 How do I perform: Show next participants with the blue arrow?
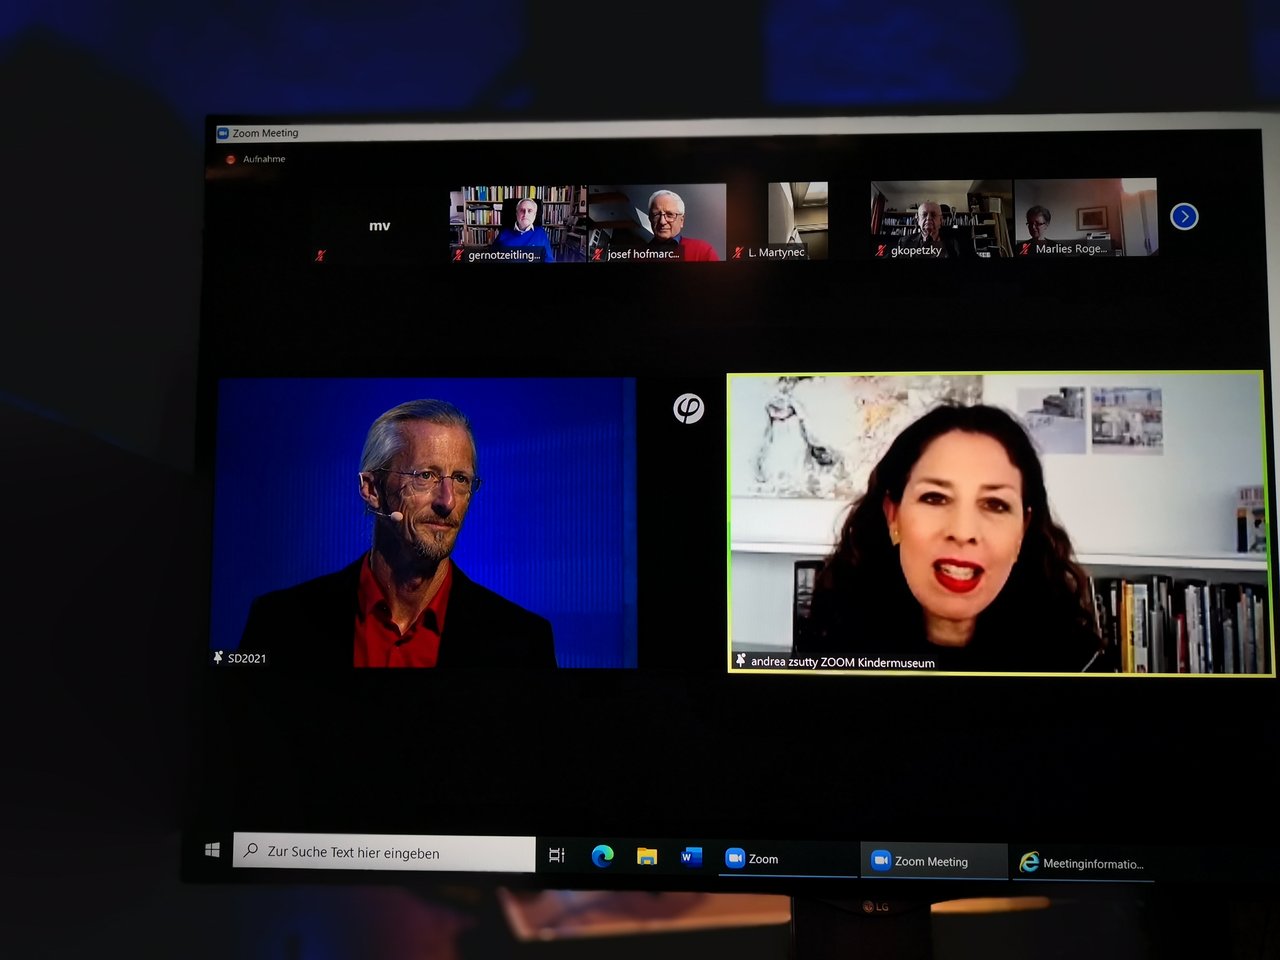point(1184,216)
